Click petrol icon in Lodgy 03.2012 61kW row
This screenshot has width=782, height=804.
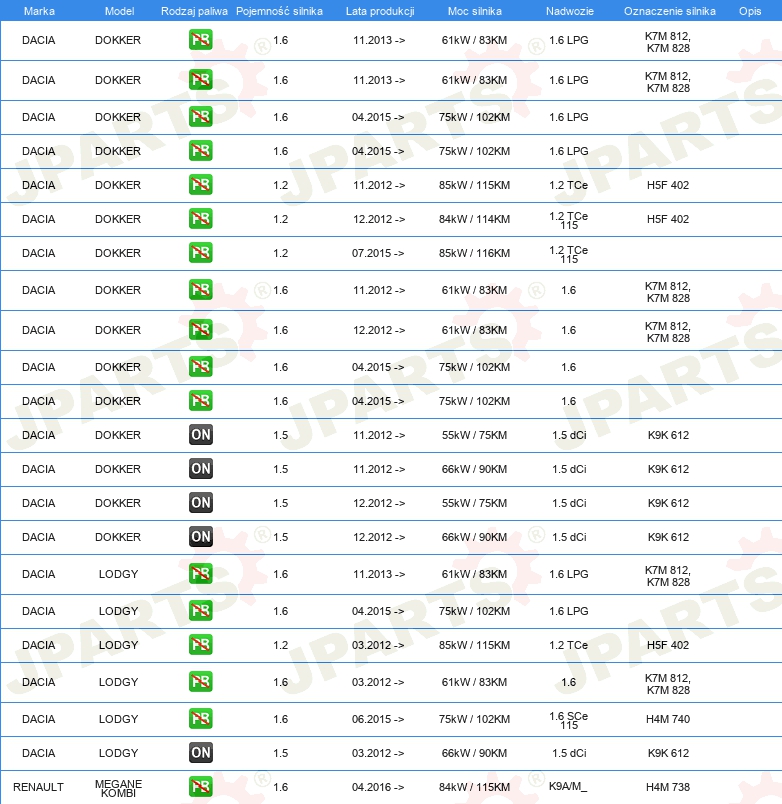point(200,682)
